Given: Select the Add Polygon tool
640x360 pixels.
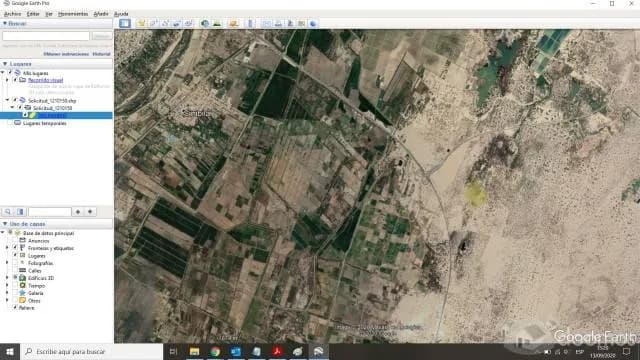Looking at the screenshot, I should click(153, 23).
